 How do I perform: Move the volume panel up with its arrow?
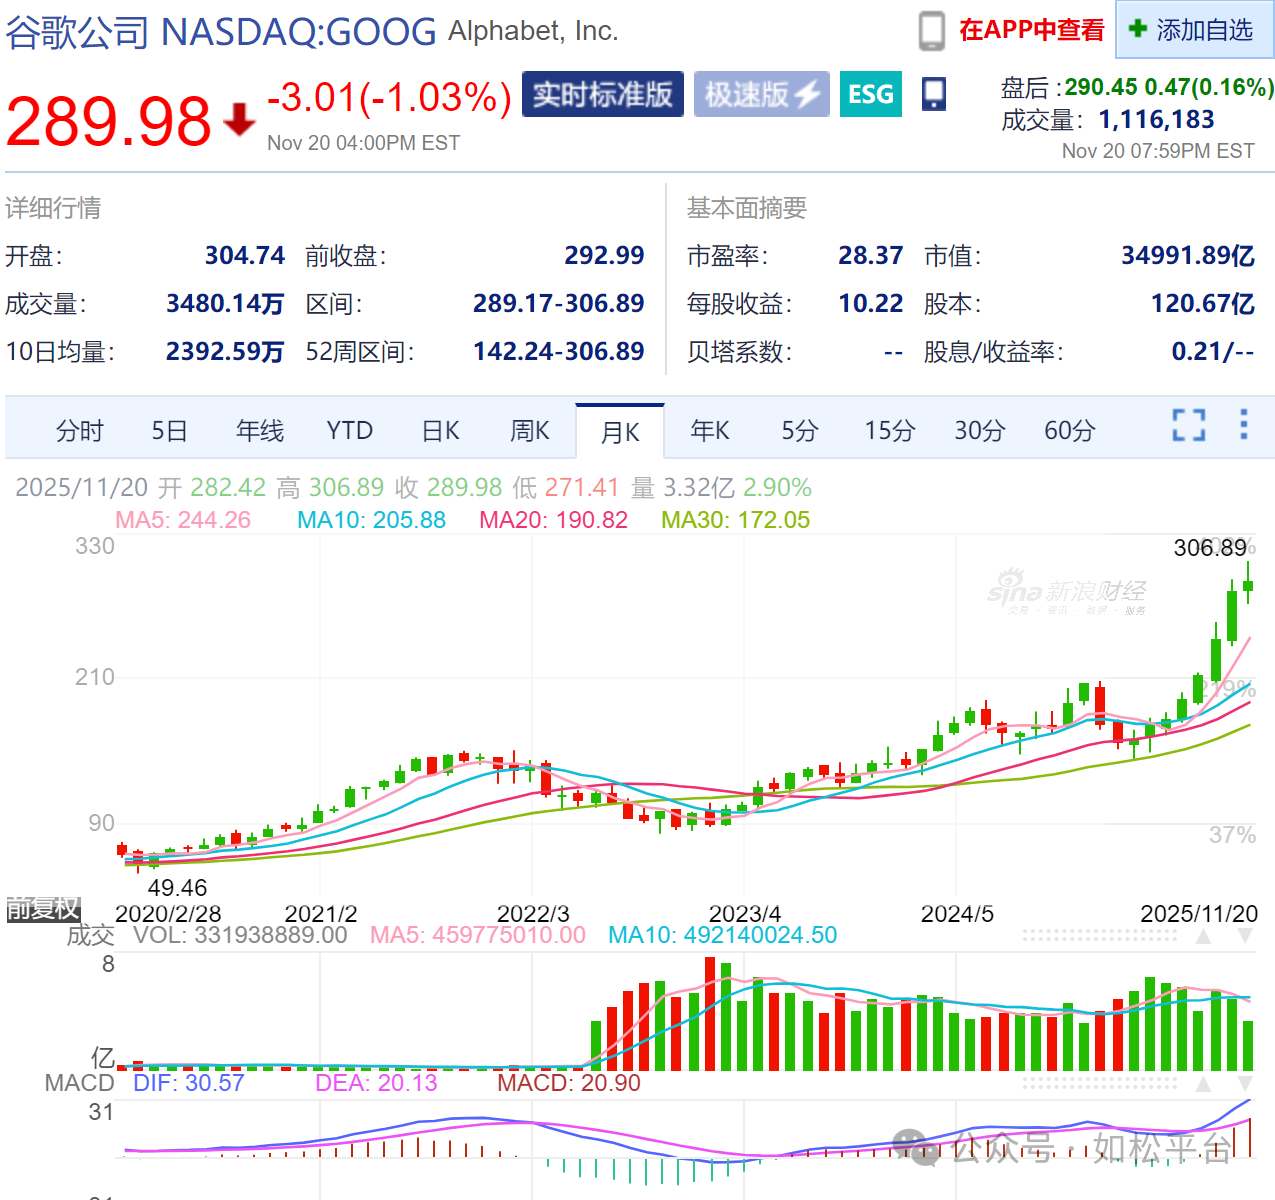(1203, 937)
